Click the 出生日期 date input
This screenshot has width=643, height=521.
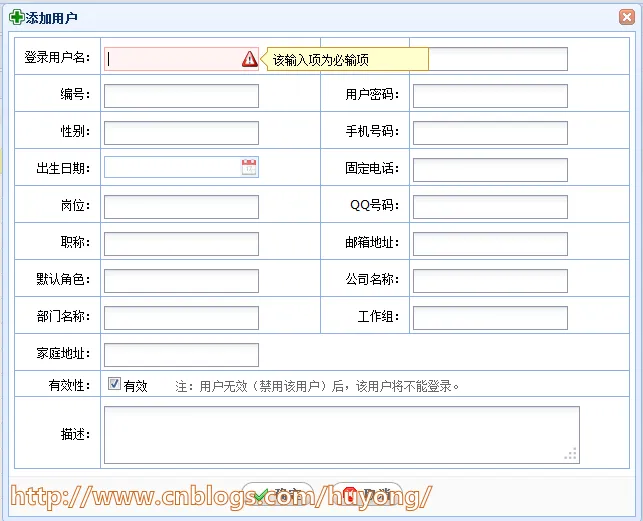coord(181,167)
